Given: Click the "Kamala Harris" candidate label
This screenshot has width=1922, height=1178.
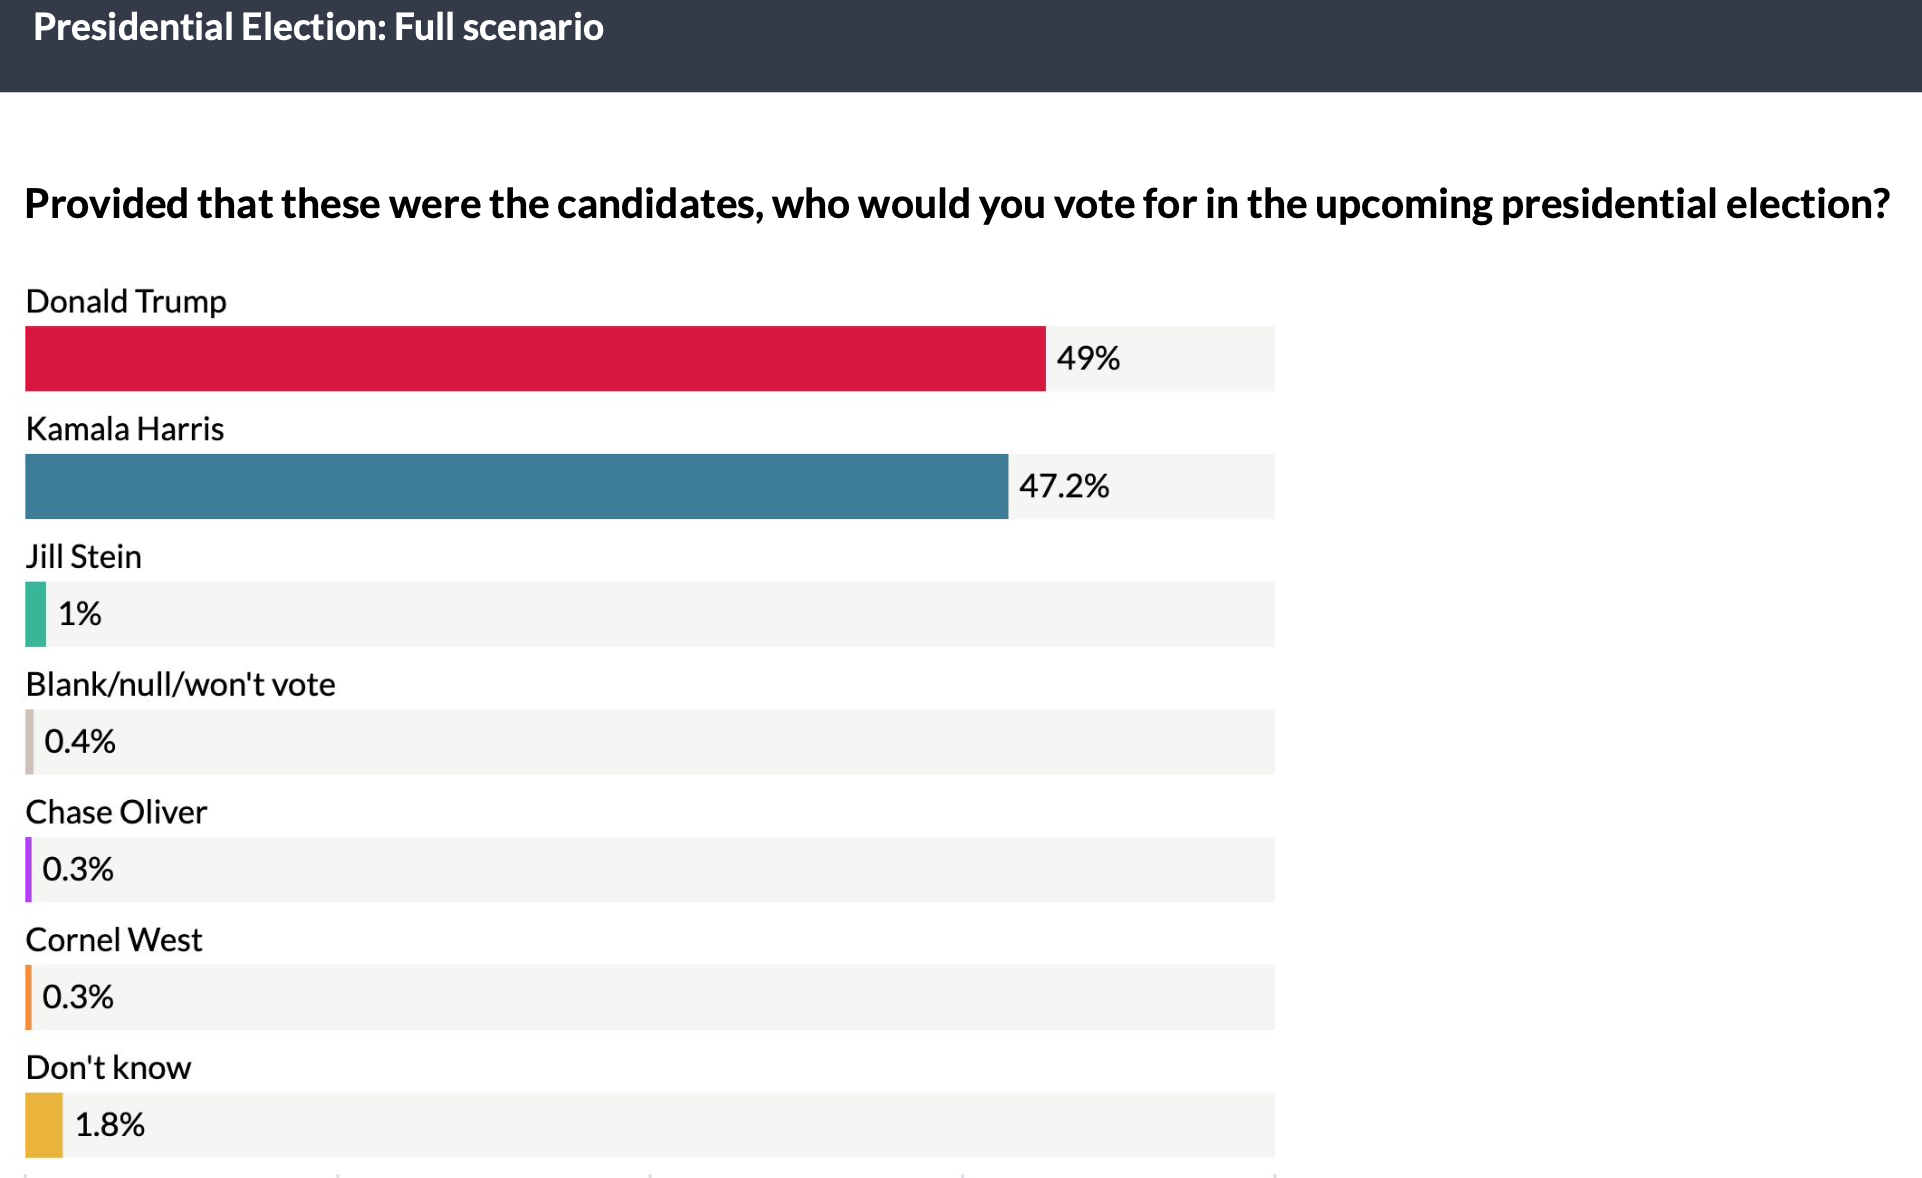Looking at the screenshot, I should [x=125, y=429].
